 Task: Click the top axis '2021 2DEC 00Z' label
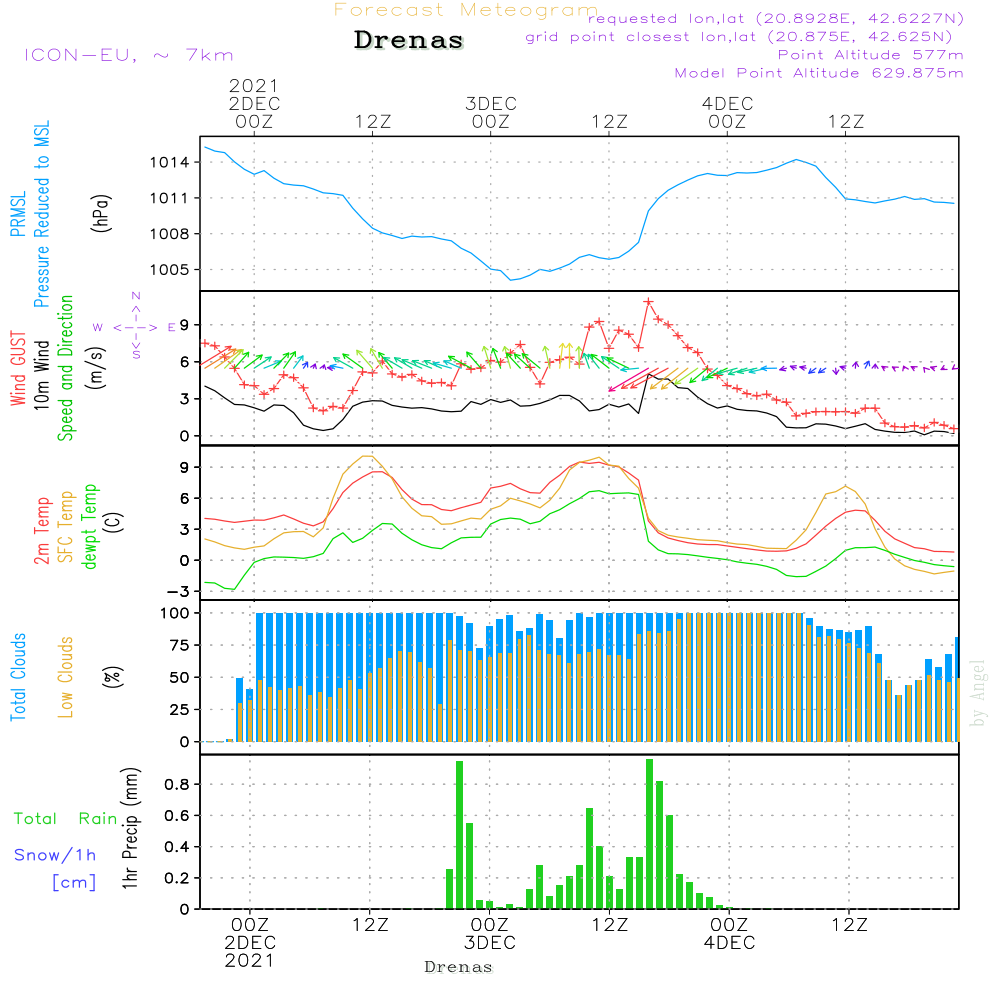(x=254, y=104)
